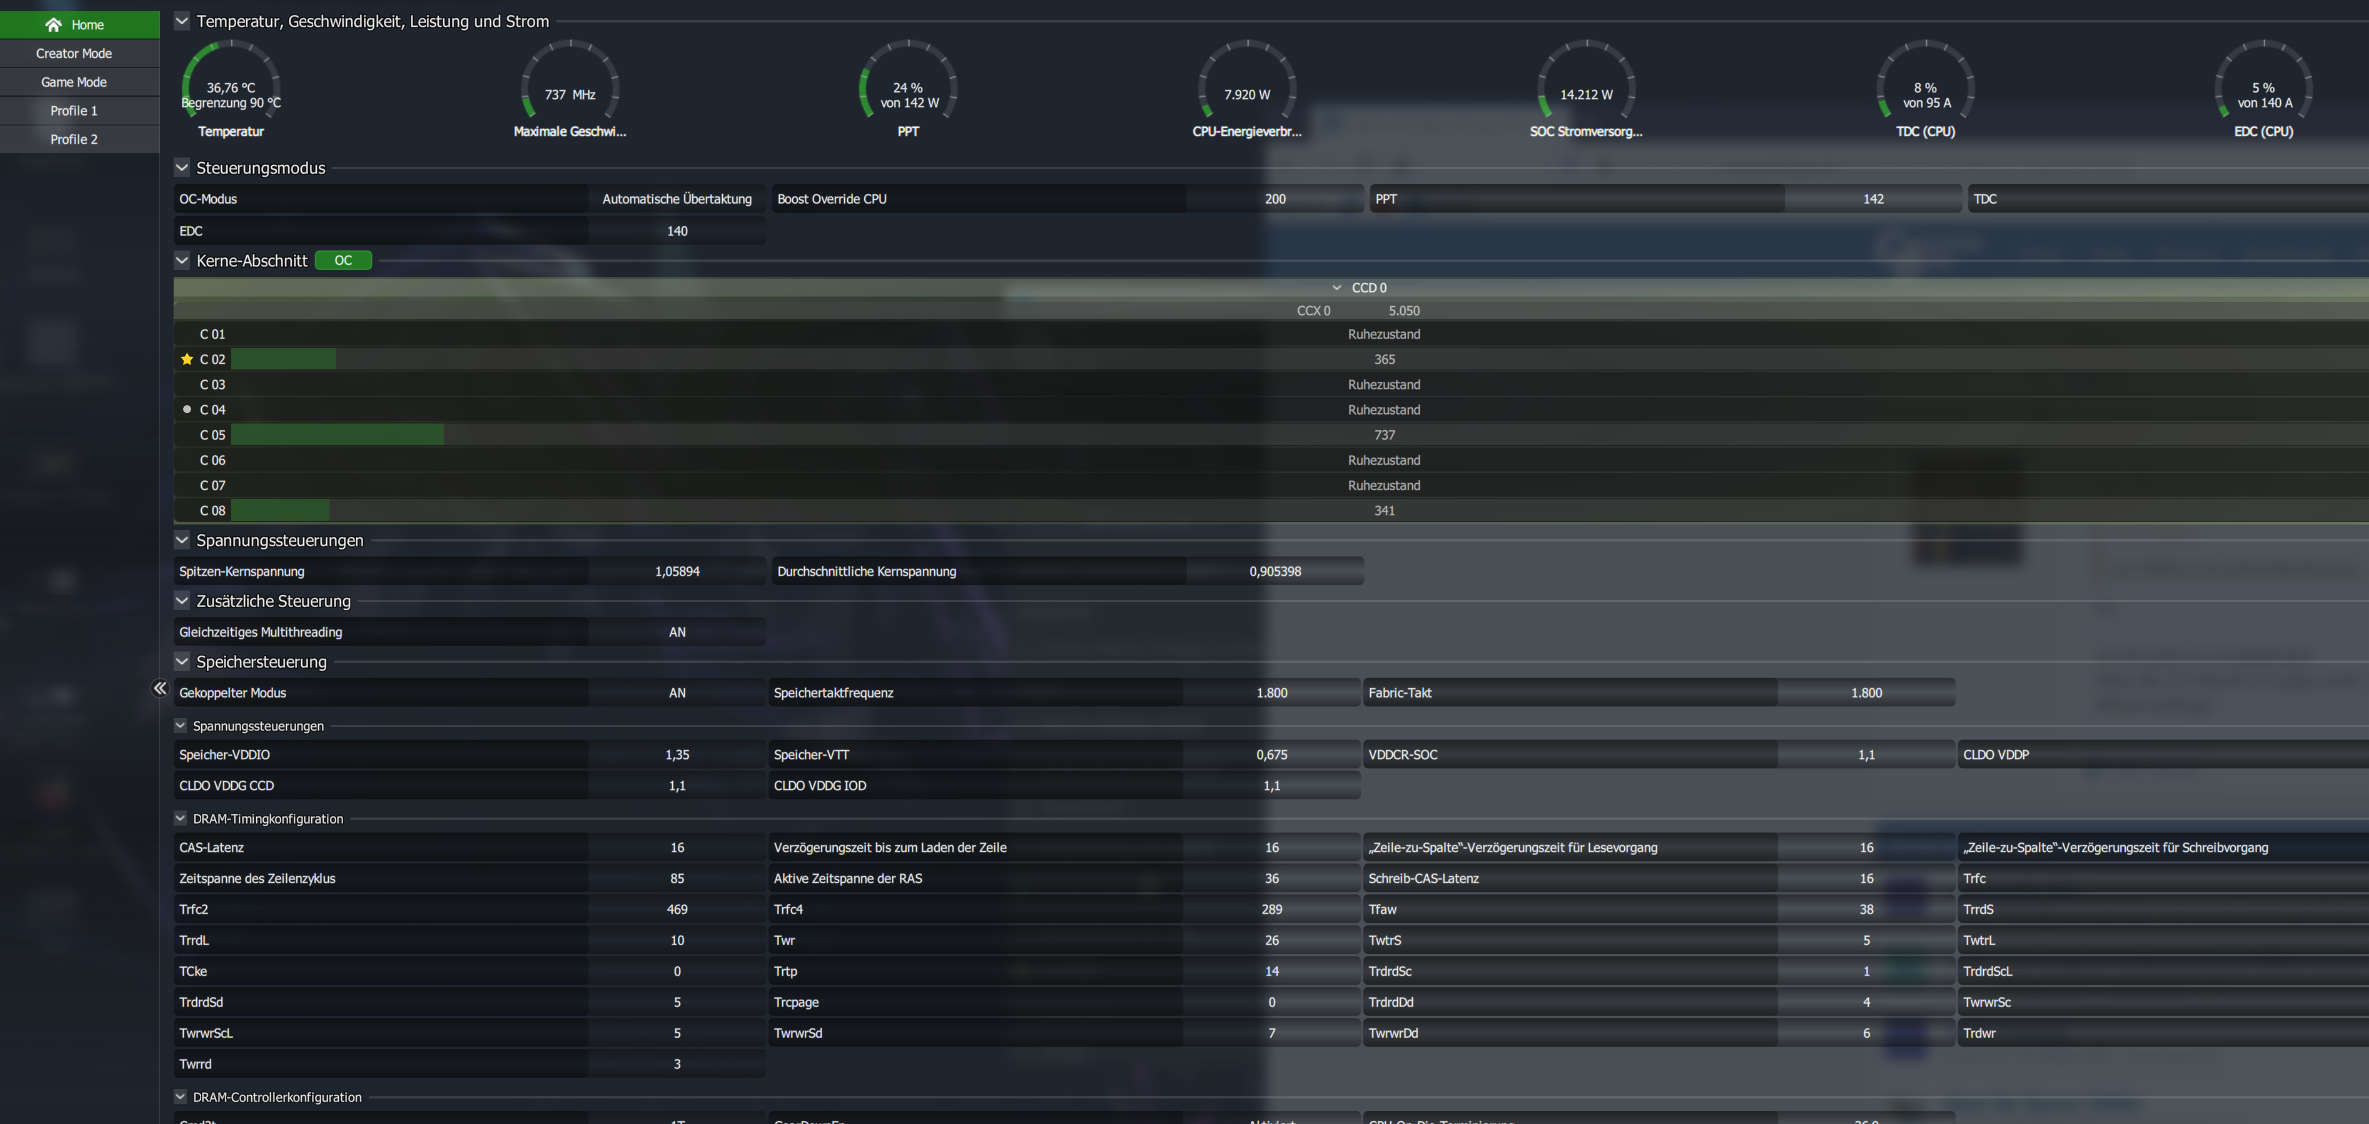2369x1124 pixels.
Task: Click the SOC Stromversorgung gauge
Action: (1586, 88)
